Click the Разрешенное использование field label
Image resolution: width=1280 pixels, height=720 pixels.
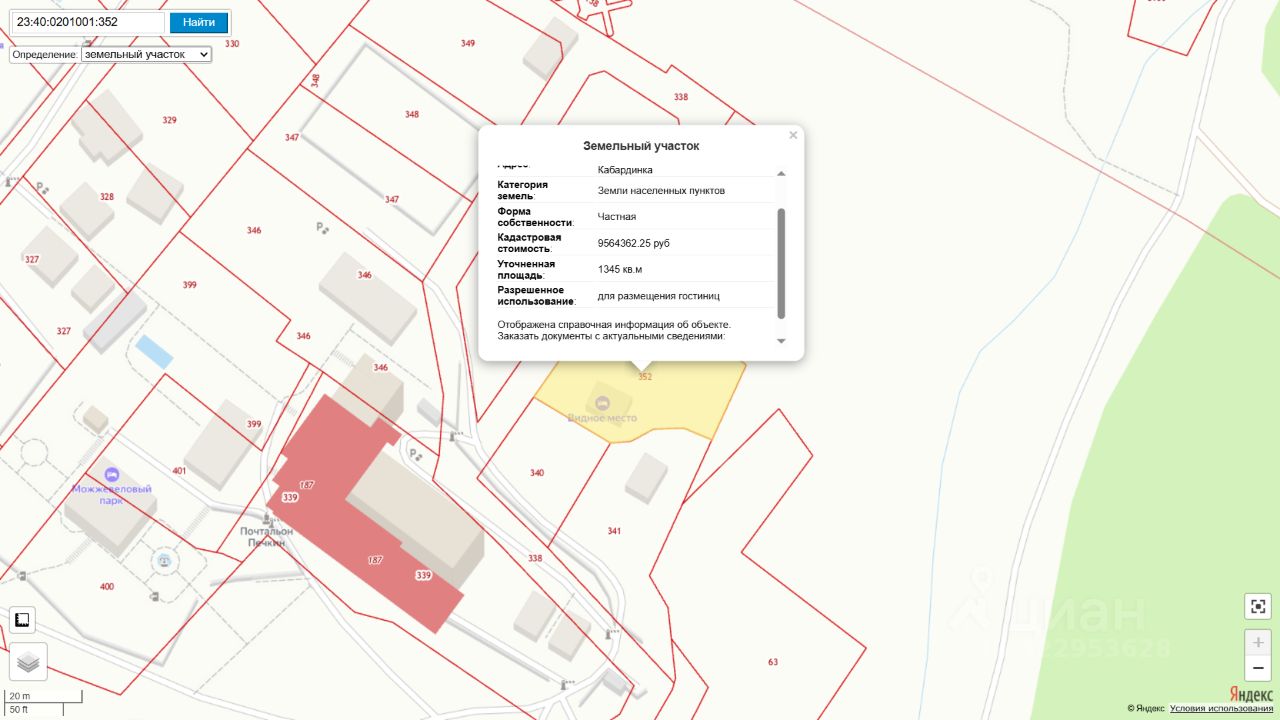click(537, 296)
